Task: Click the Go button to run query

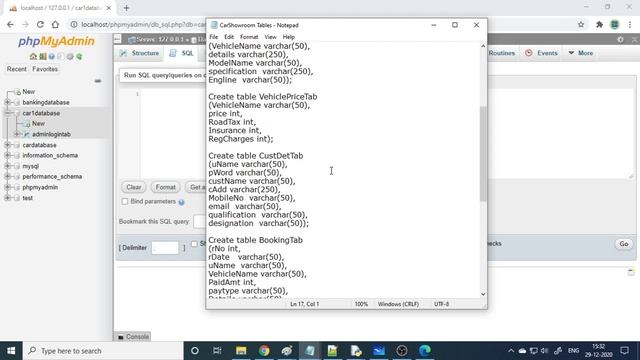Action: point(624,244)
